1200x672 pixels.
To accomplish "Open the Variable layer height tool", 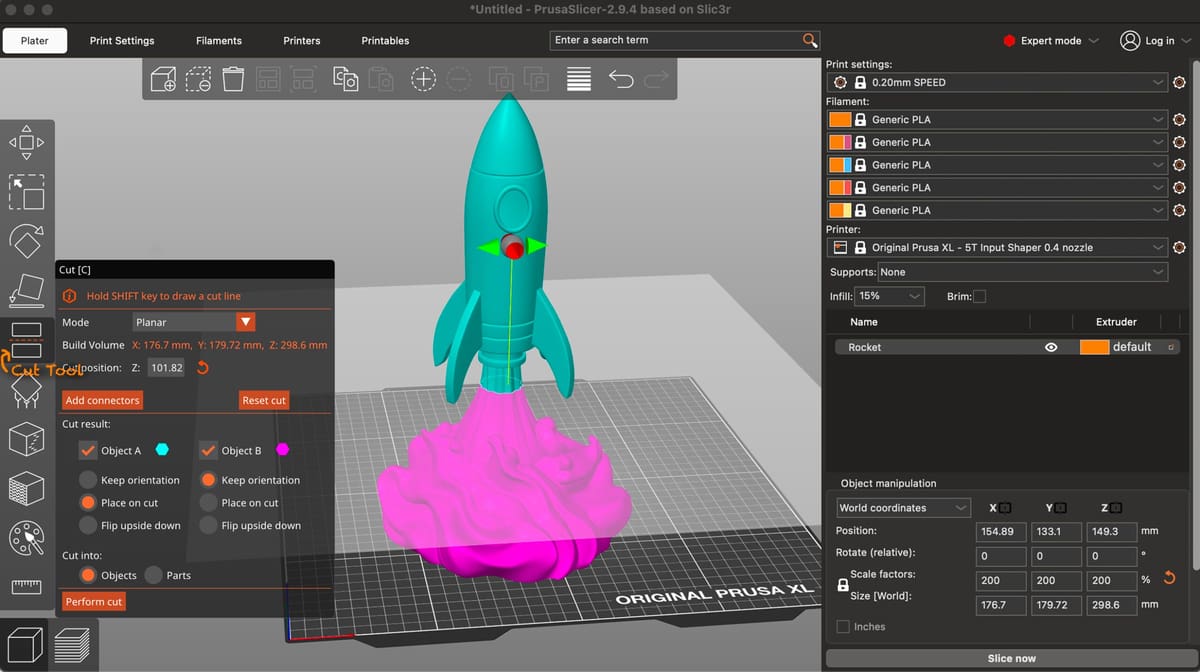I will click(x=579, y=79).
